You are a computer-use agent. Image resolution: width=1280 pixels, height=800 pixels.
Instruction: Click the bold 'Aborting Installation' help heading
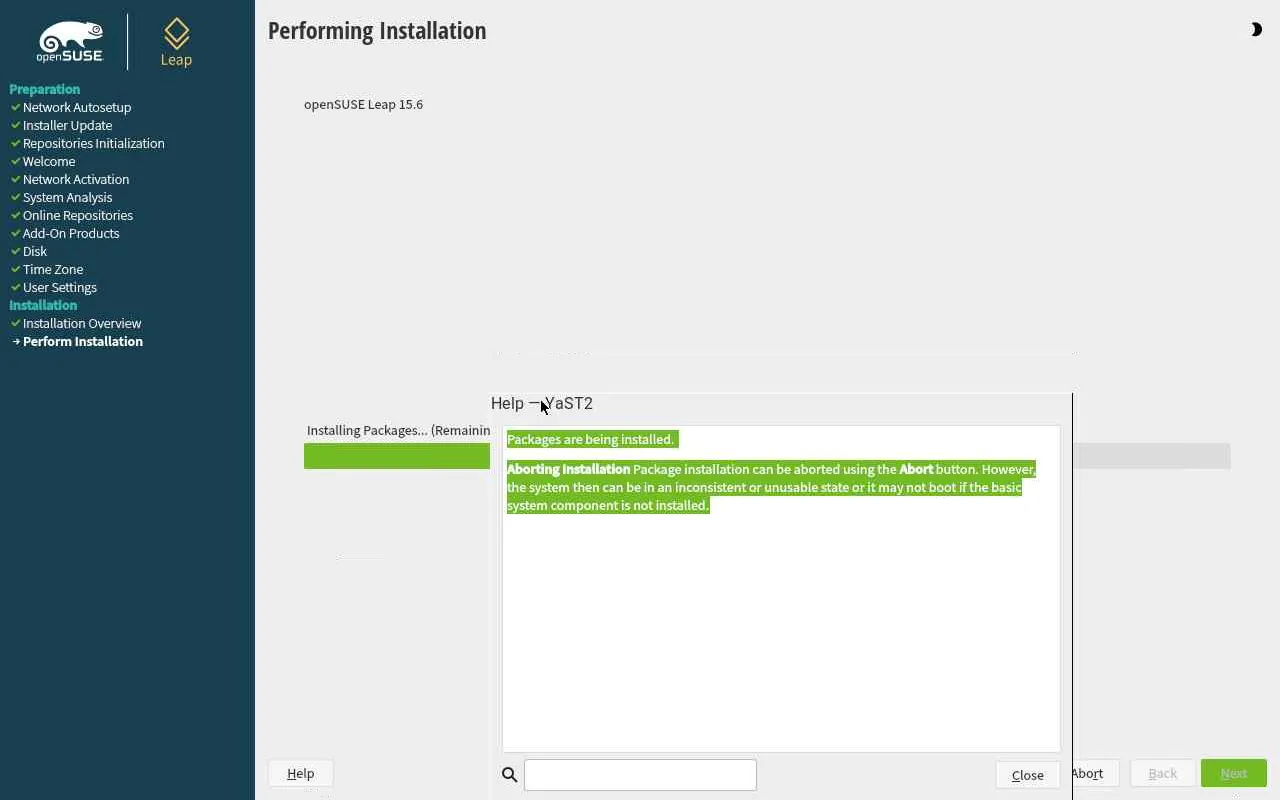[x=568, y=469]
